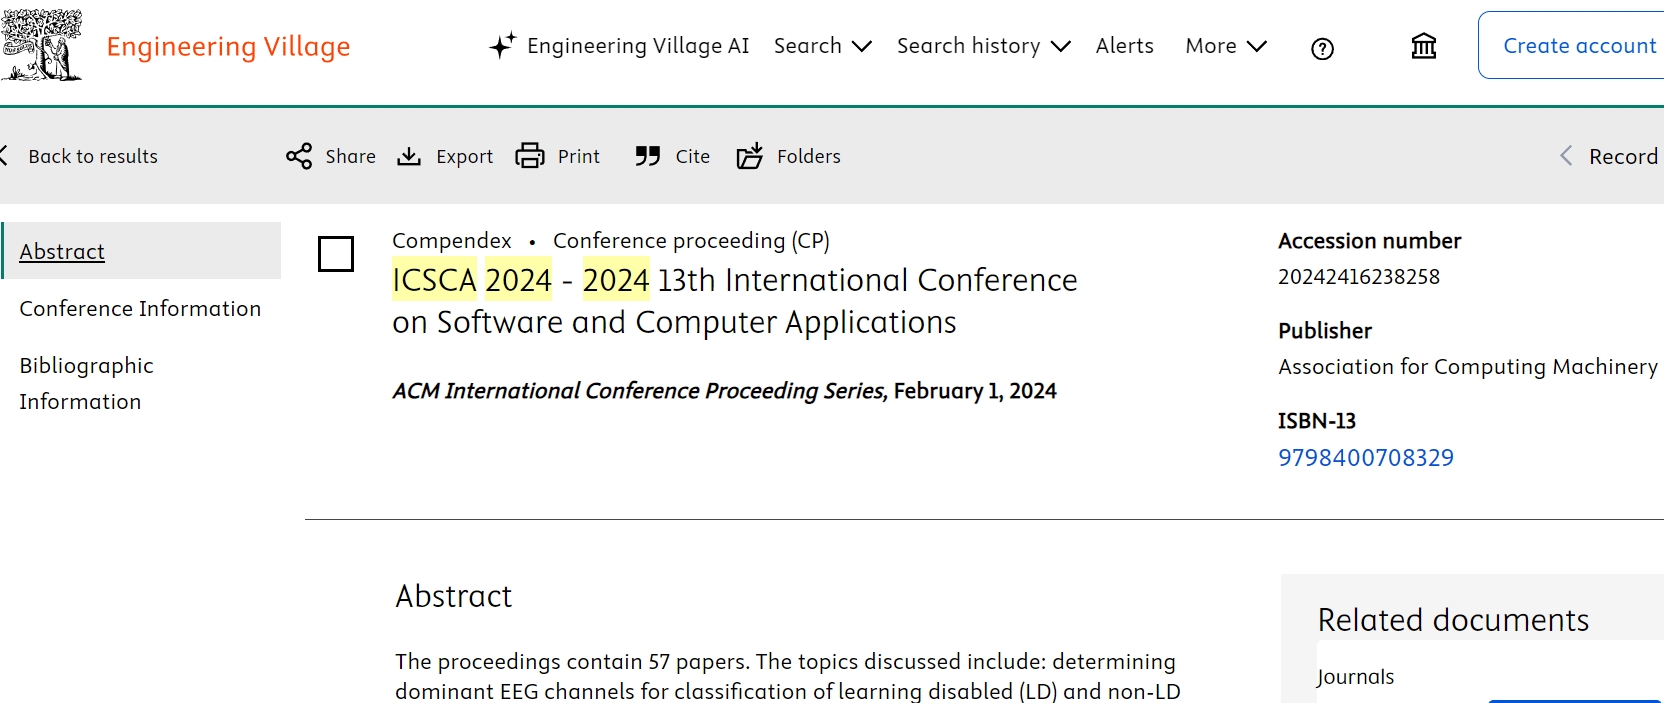Open ISBN-13 link 9798400708329
Screen dimensions: 1664x703
pos(1365,458)
